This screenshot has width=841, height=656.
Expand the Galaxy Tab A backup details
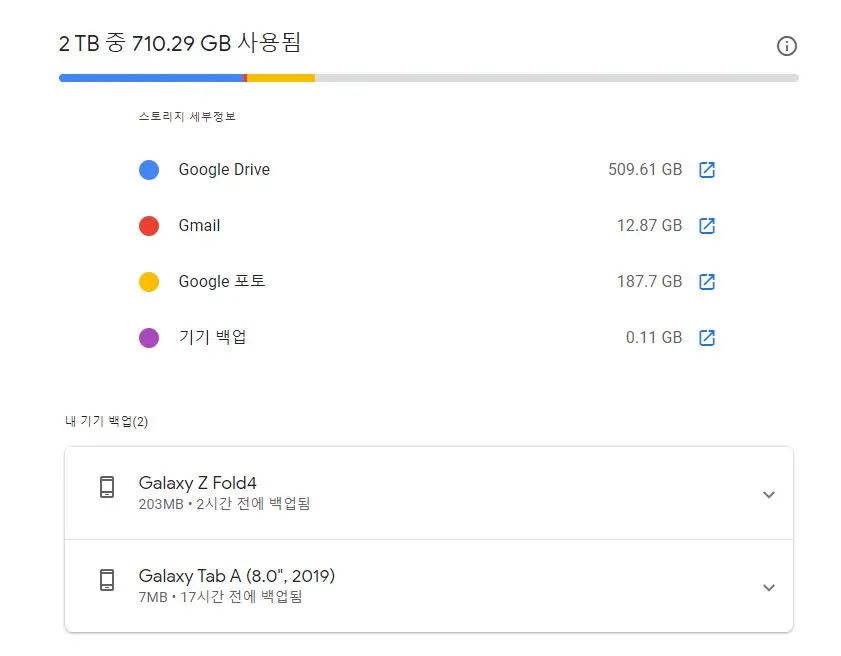click(769, 587)
